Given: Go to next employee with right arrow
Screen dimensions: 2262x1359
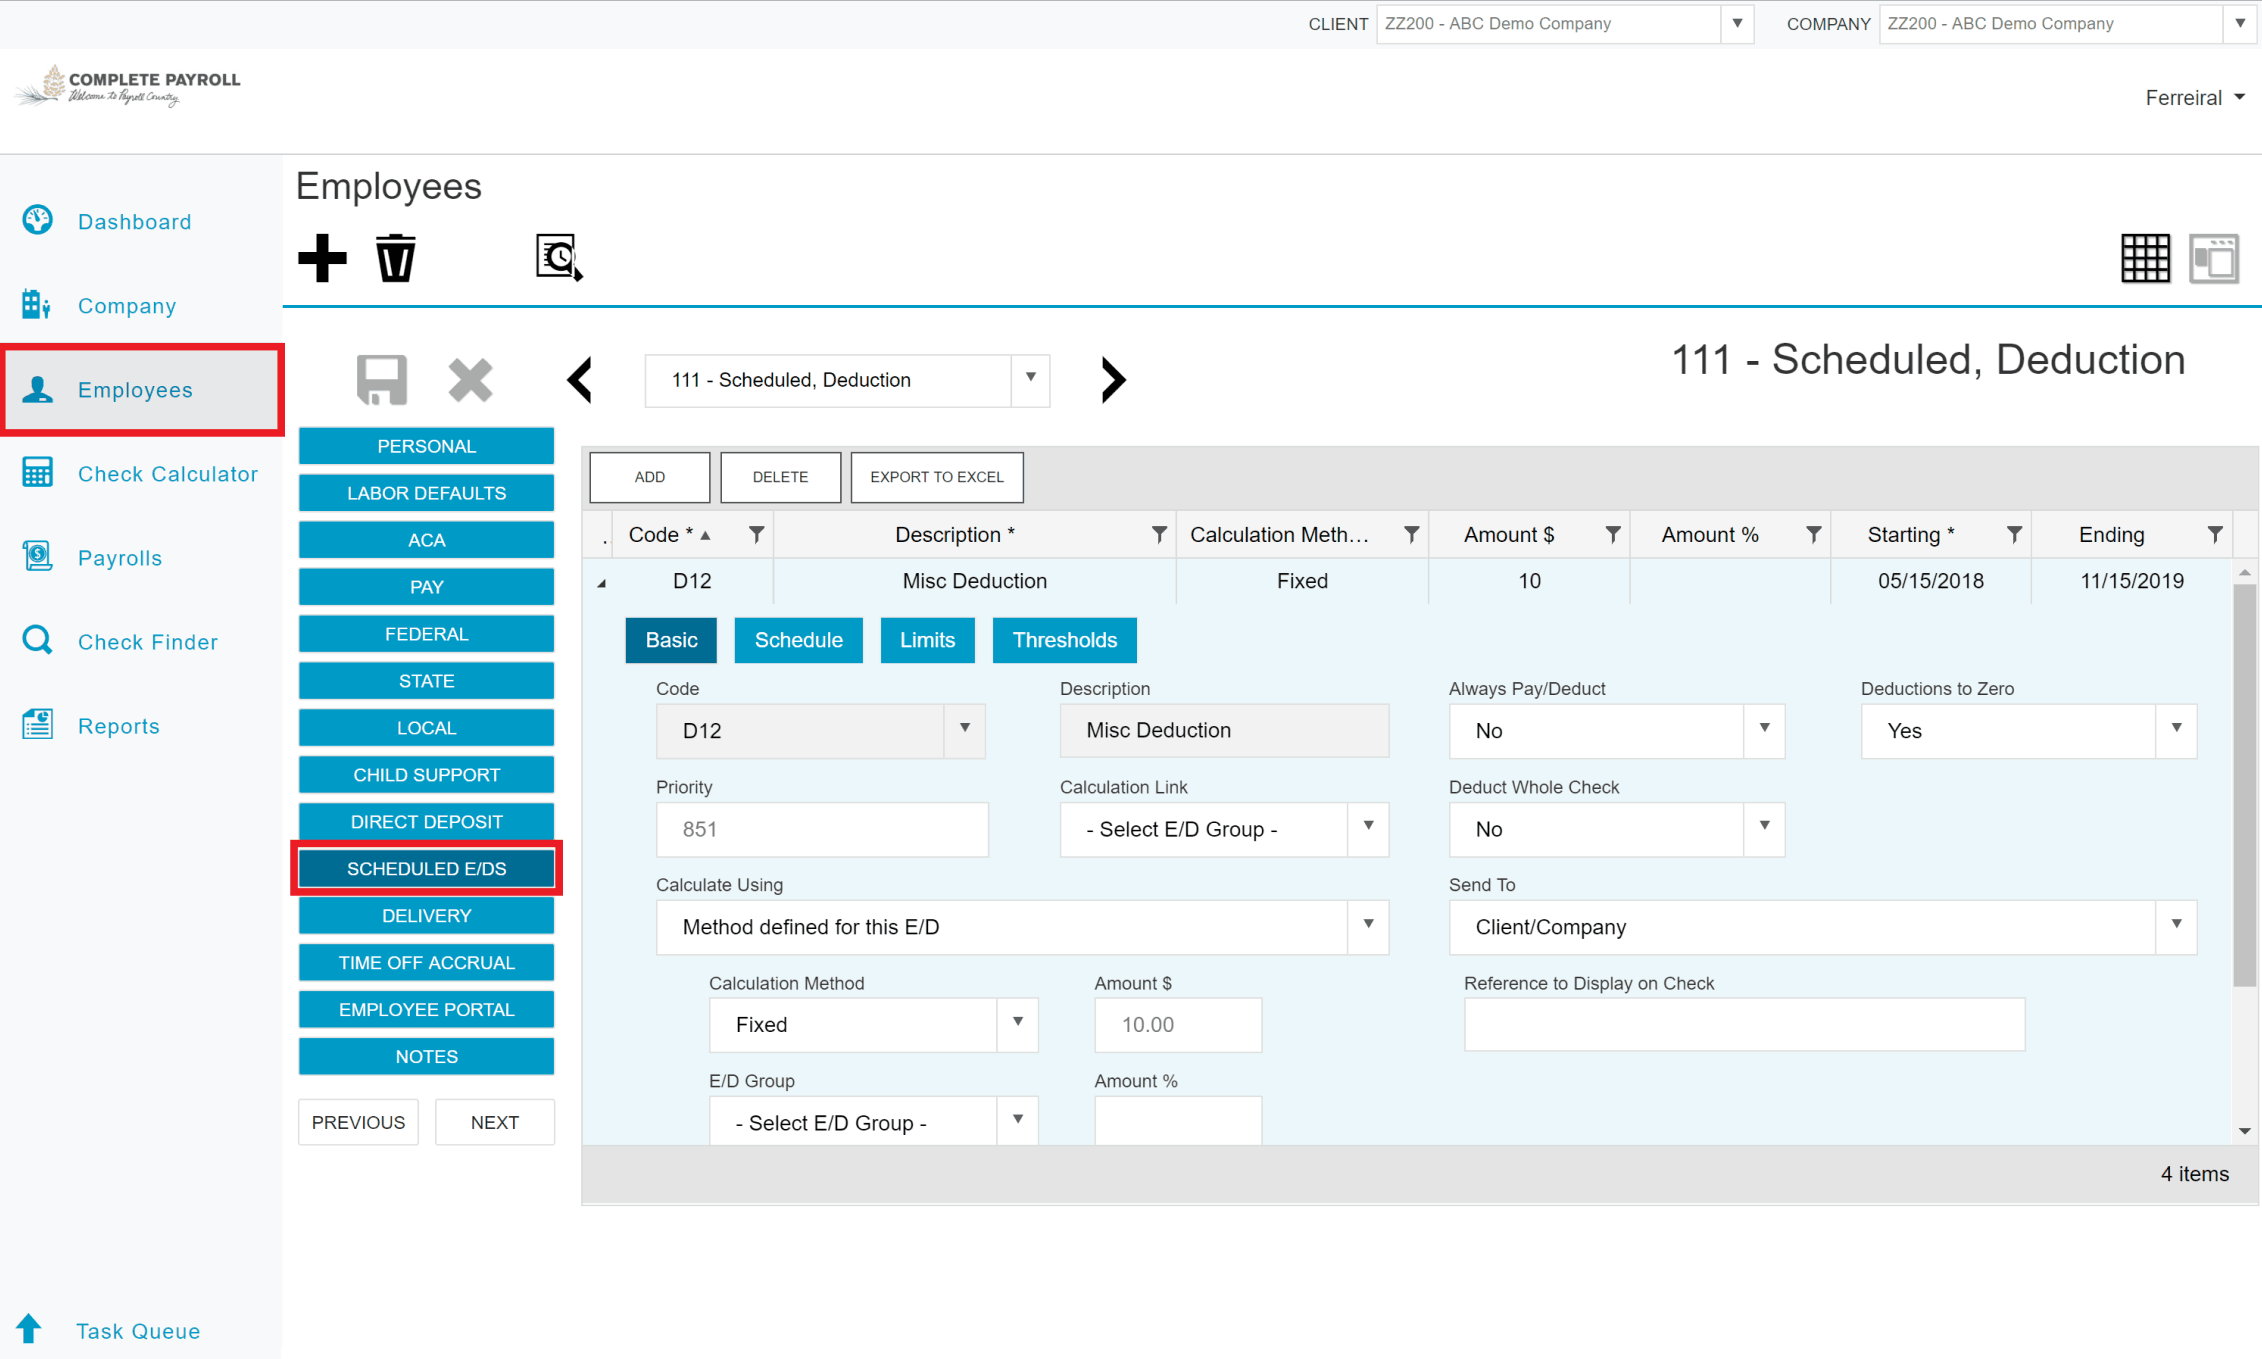Looking at the screenshot, I should pos(1113,380).
